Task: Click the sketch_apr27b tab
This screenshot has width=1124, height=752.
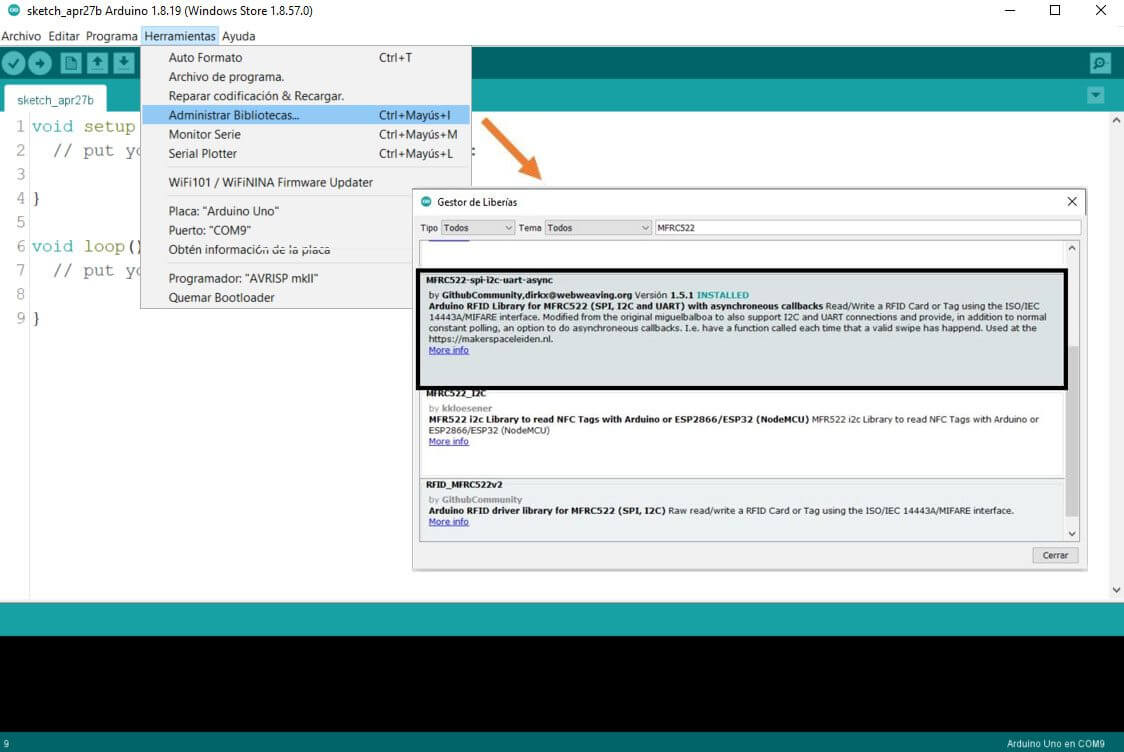Action: pyautogui.click(x=55, y=100)
